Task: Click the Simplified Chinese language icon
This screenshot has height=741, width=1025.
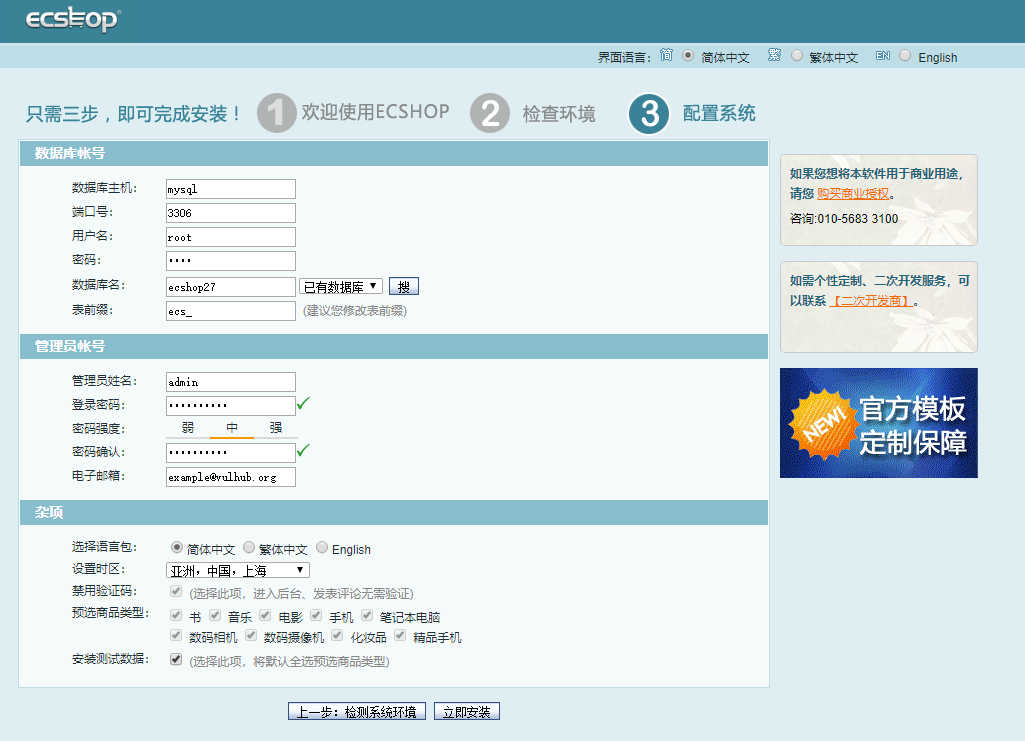Action: pos(666,55)
